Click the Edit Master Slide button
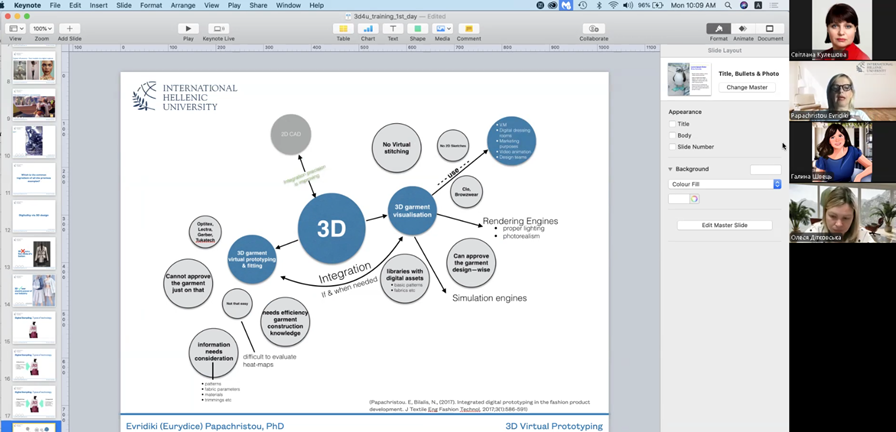This screenshot has width=896, height=432. click(x=725, y=225)
